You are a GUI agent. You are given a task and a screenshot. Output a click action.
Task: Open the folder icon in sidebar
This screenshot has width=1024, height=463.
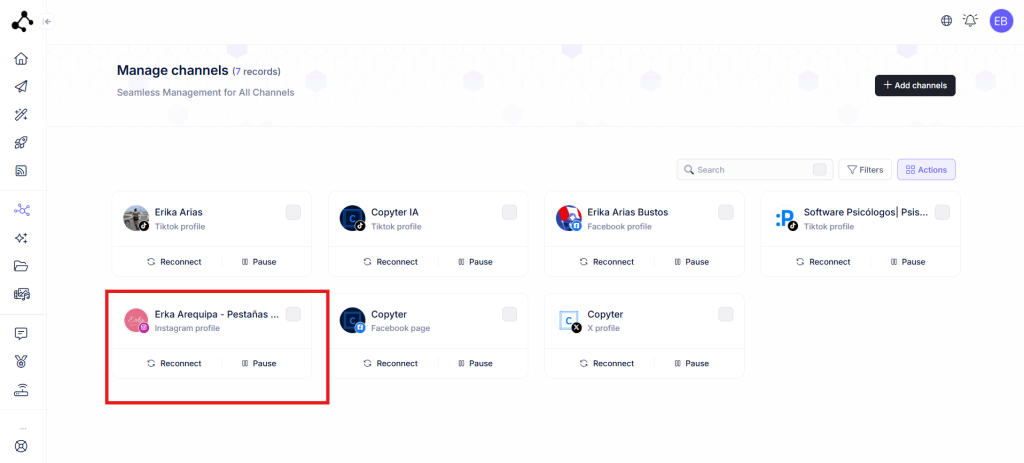click(x=21, y=266)
